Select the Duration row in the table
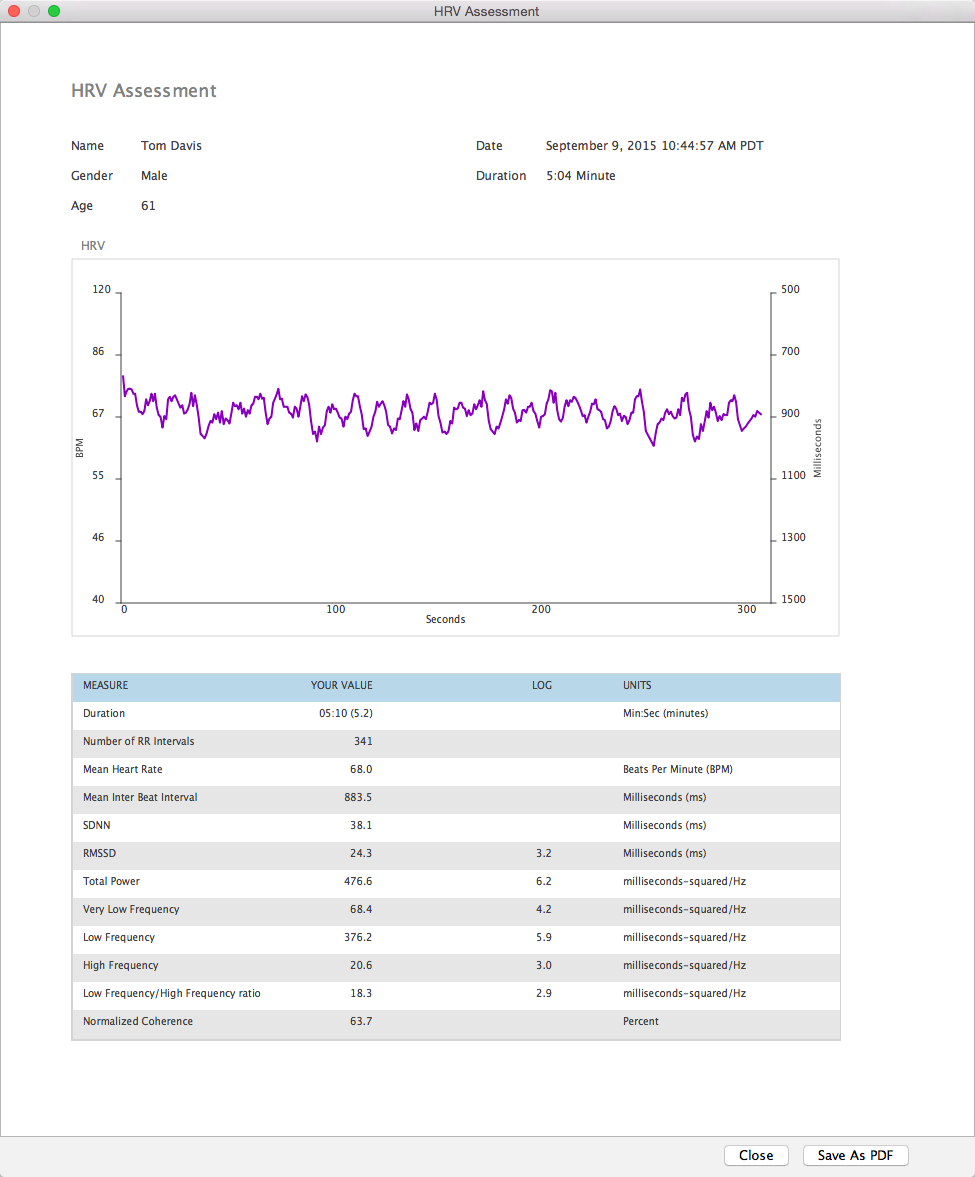975x1177 pixels. click(x=300, y=713)
